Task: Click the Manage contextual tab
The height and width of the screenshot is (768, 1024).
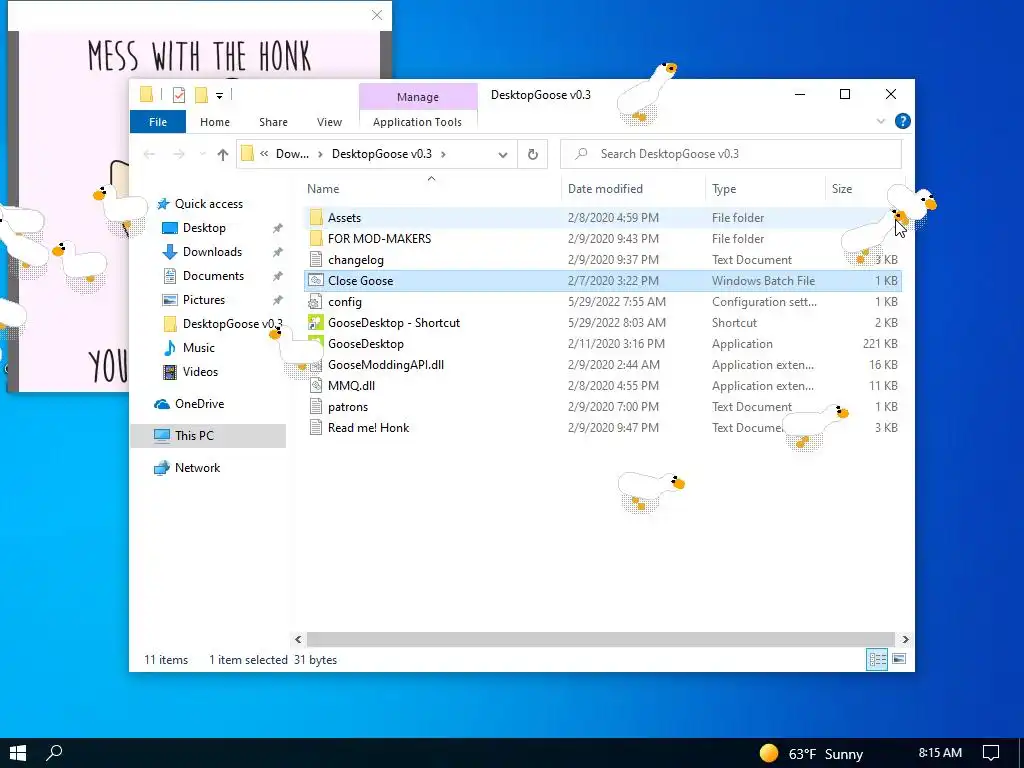Action: (418, 97)
